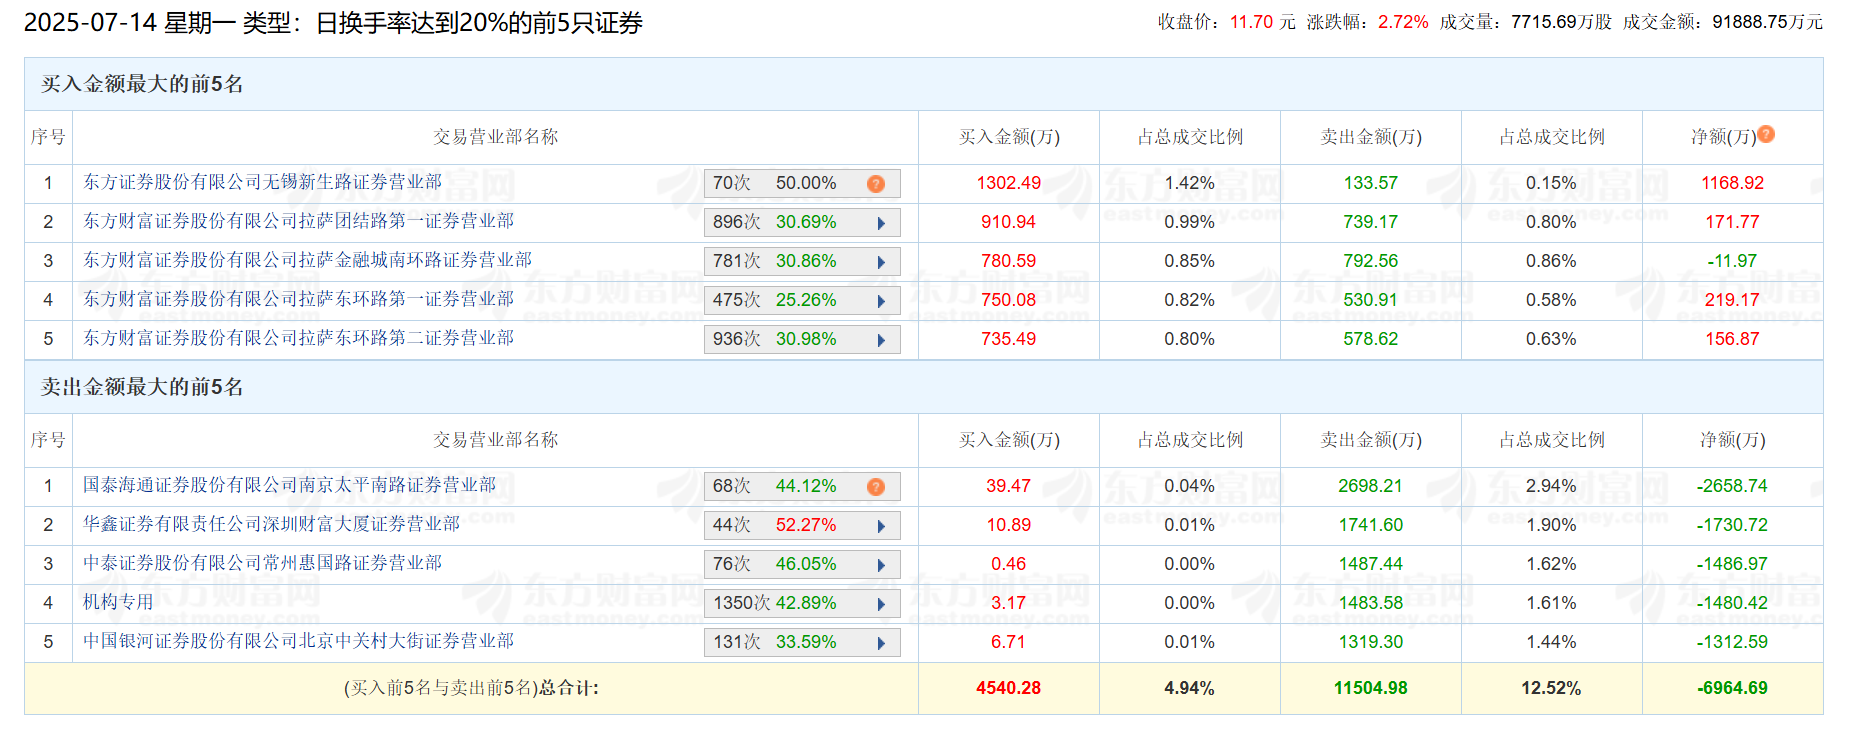
Task: Click closing price 11.70 元
Action: (1262, 22)
